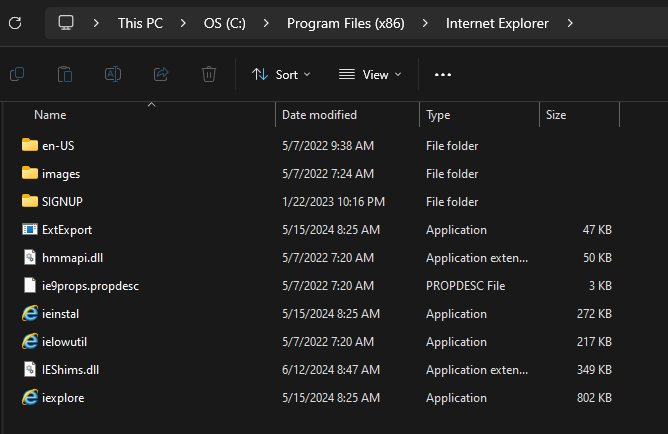Click en-US date 5/7/2022 9:38 AM
The image size is (668, 434).
pos(328,146)
